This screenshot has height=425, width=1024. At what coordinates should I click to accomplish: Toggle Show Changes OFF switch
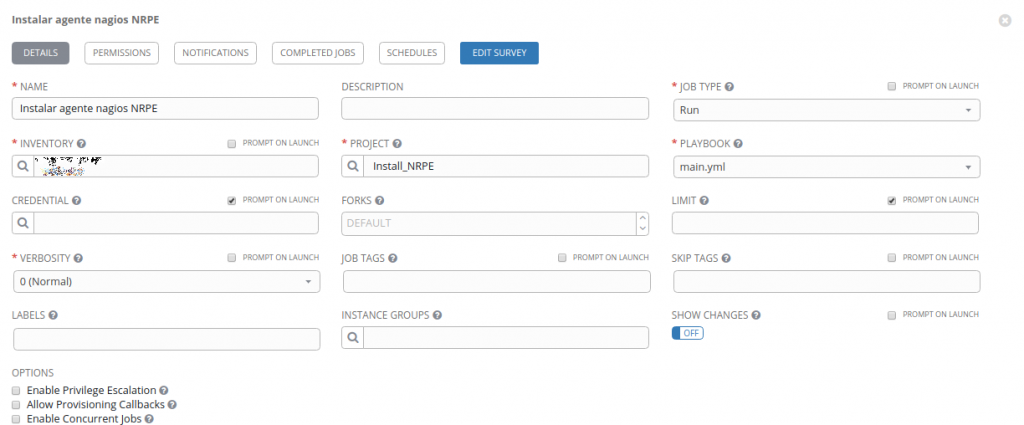point(688,334)
